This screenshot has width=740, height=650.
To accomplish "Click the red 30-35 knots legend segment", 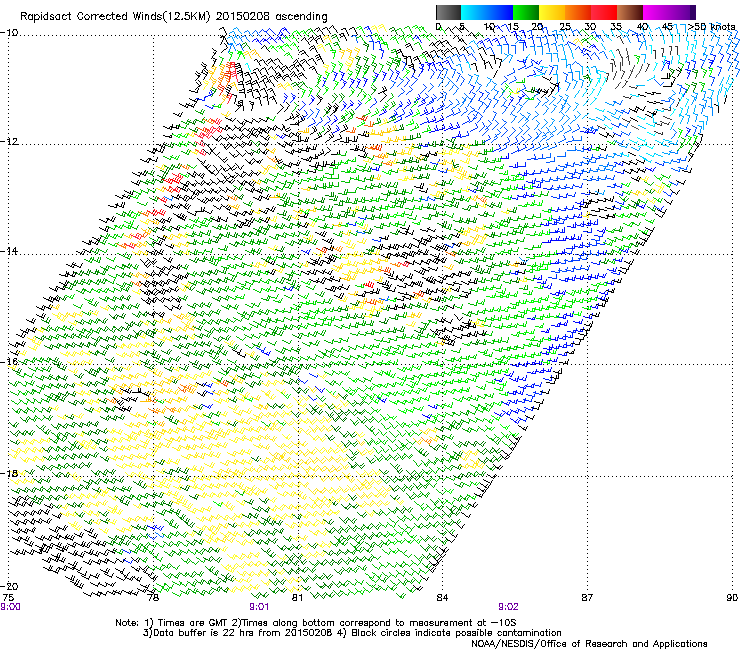I will pos(604,12).
